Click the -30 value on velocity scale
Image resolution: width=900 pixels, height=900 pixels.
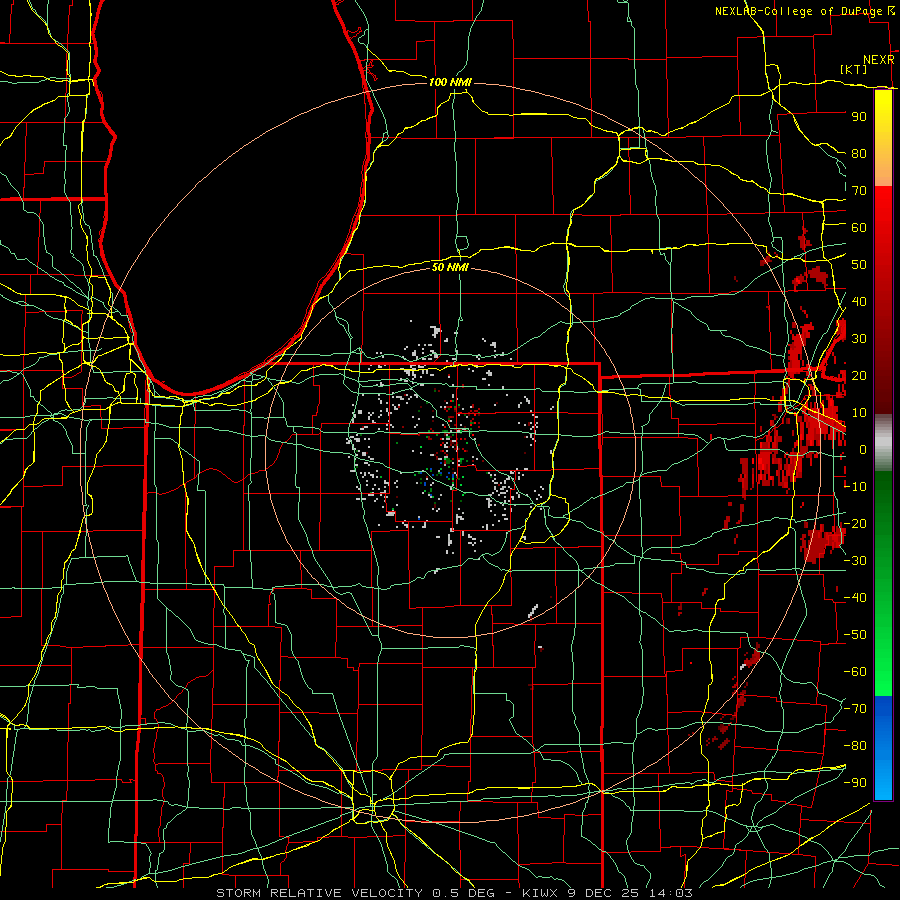pyautogui.click(x=855, y=561)
